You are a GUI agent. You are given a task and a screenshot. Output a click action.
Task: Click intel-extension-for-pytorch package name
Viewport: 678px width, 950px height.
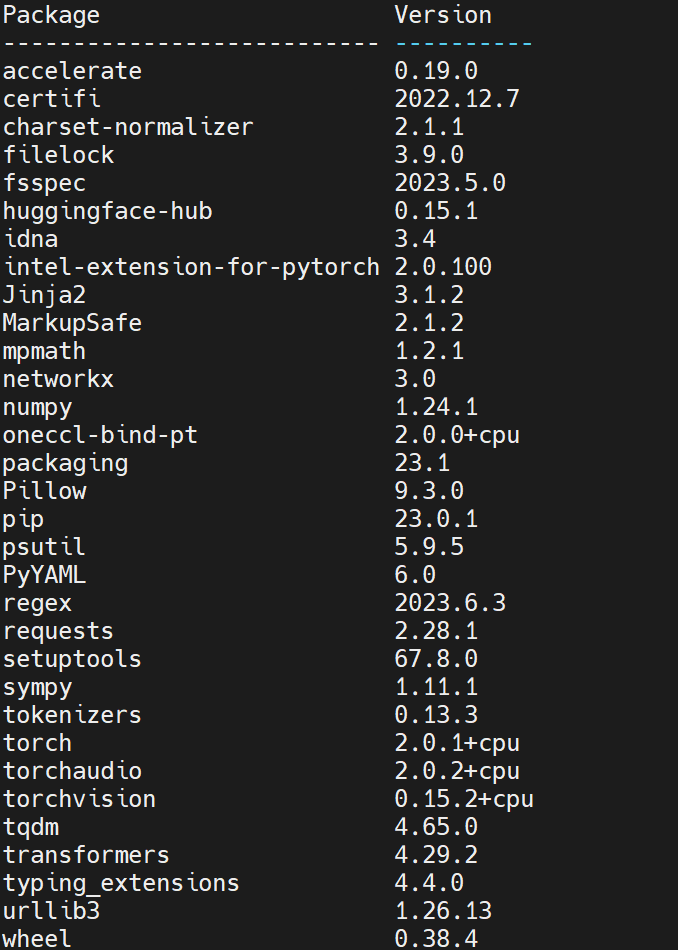pyautogui.click(x=191, y=267)
